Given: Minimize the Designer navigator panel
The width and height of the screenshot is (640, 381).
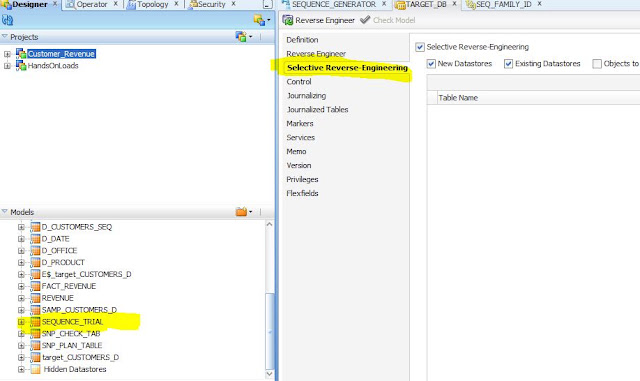Looking at the screenshot, I should (x=267, y=4).
